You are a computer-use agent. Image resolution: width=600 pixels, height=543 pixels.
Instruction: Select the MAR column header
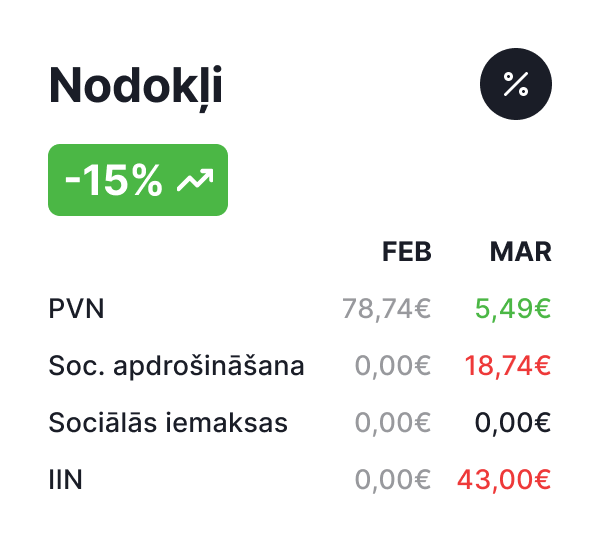(521, 252)
